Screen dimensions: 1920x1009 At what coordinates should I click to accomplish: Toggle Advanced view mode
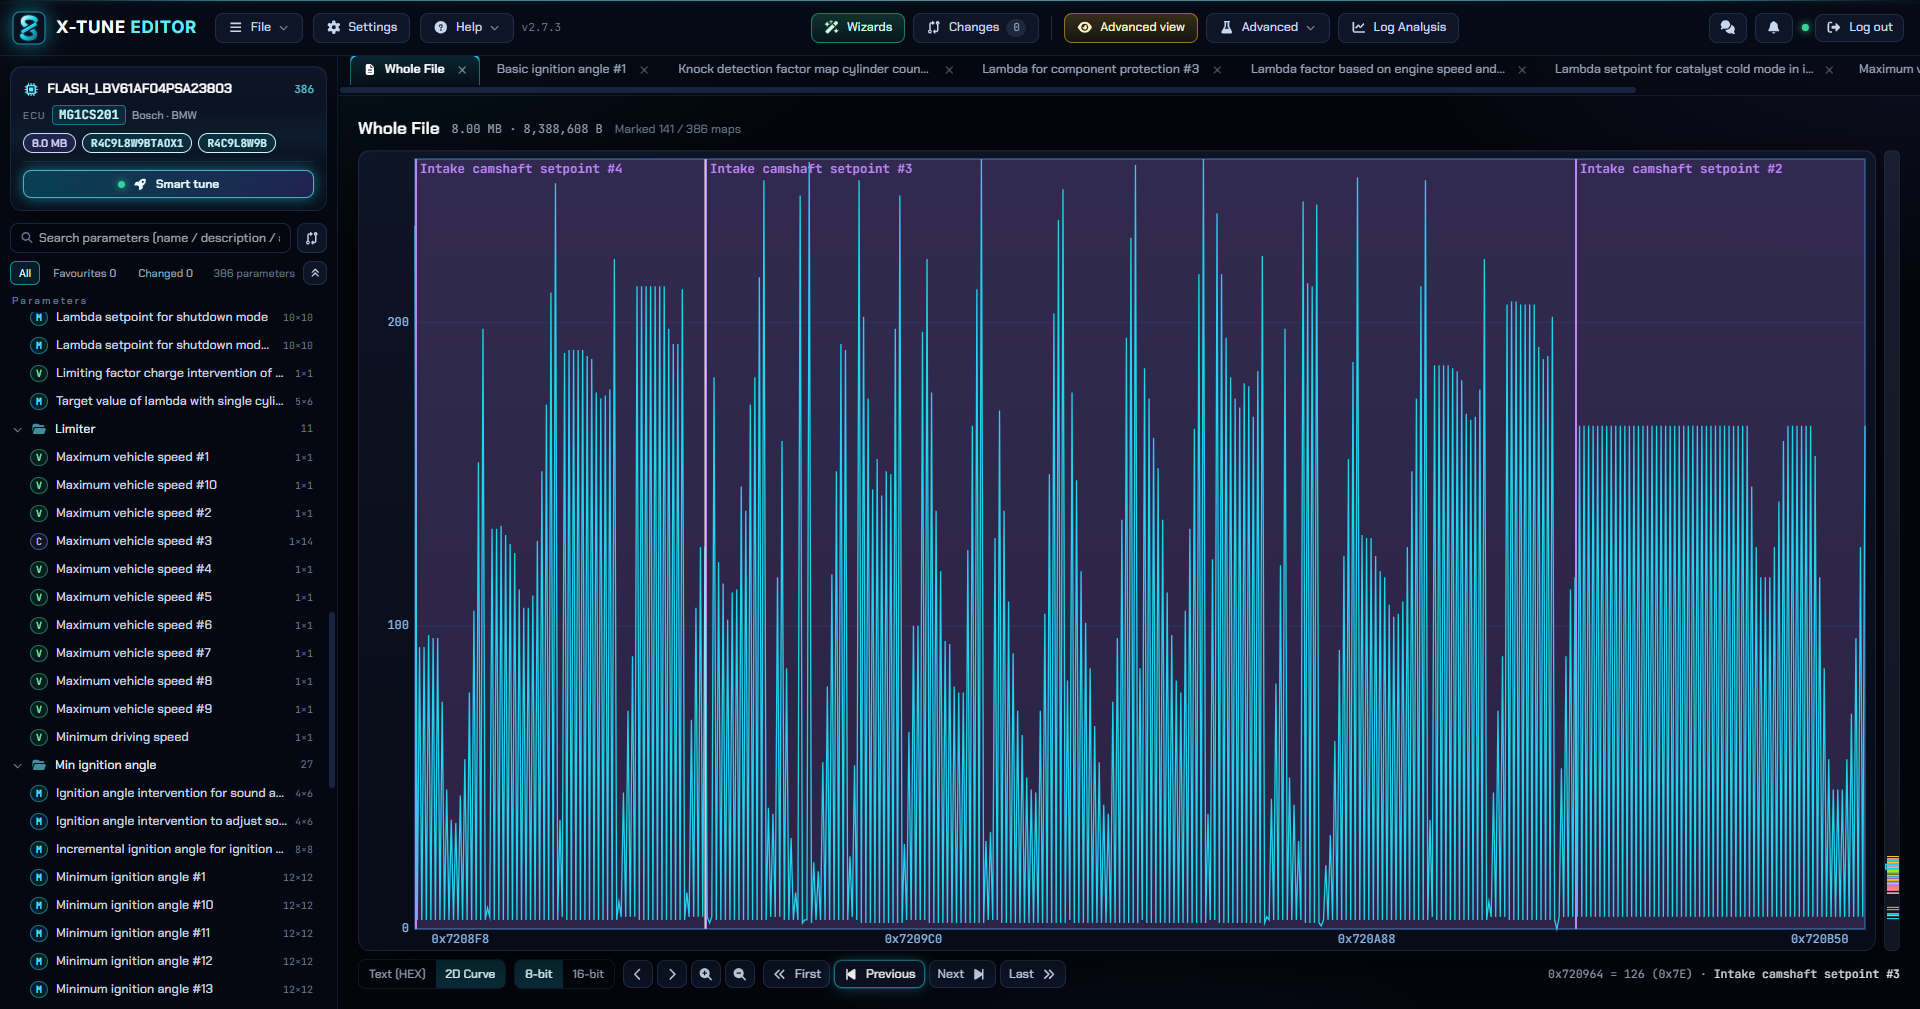point(1131,27)
